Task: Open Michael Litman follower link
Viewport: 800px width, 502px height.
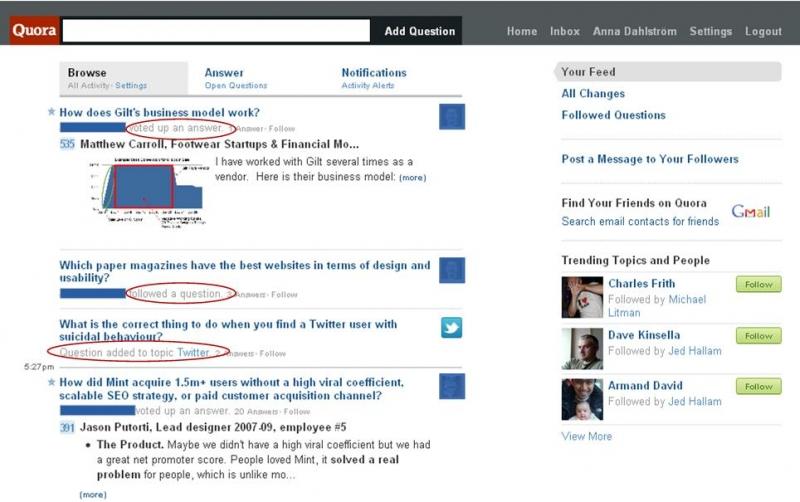Action: pos(657,306)
